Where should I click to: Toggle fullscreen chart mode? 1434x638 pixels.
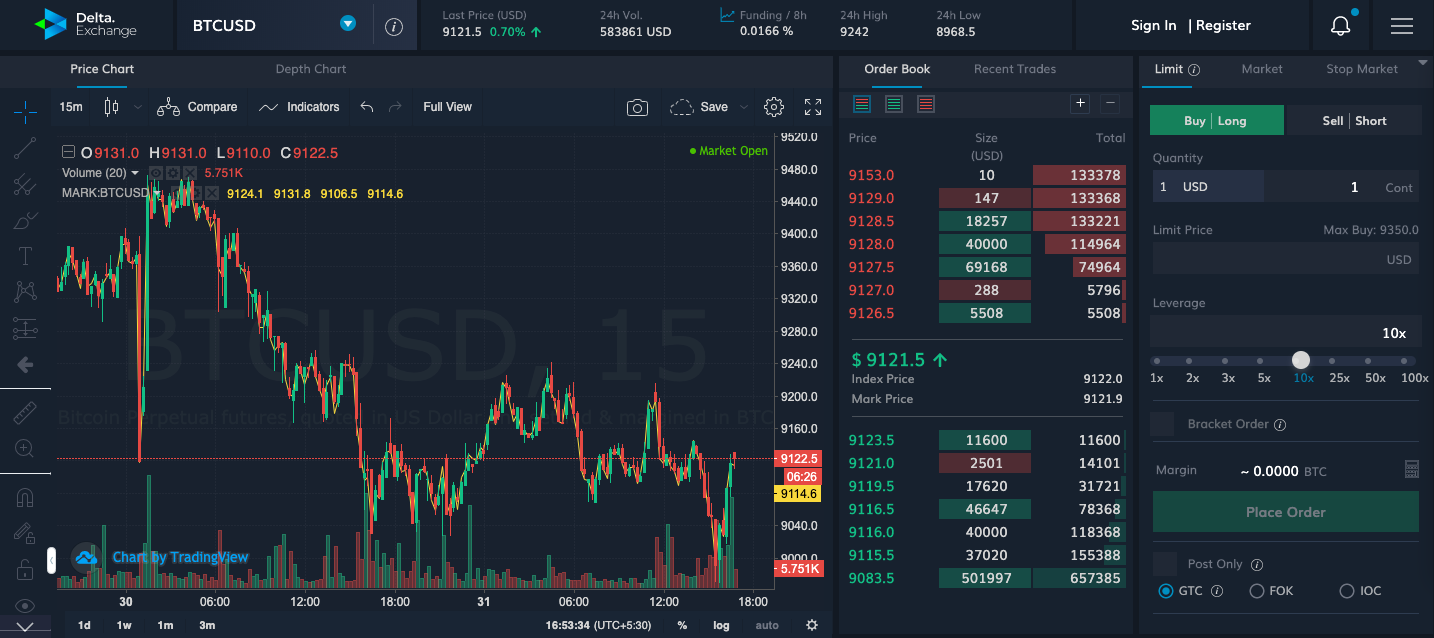[x=813, y=107]
